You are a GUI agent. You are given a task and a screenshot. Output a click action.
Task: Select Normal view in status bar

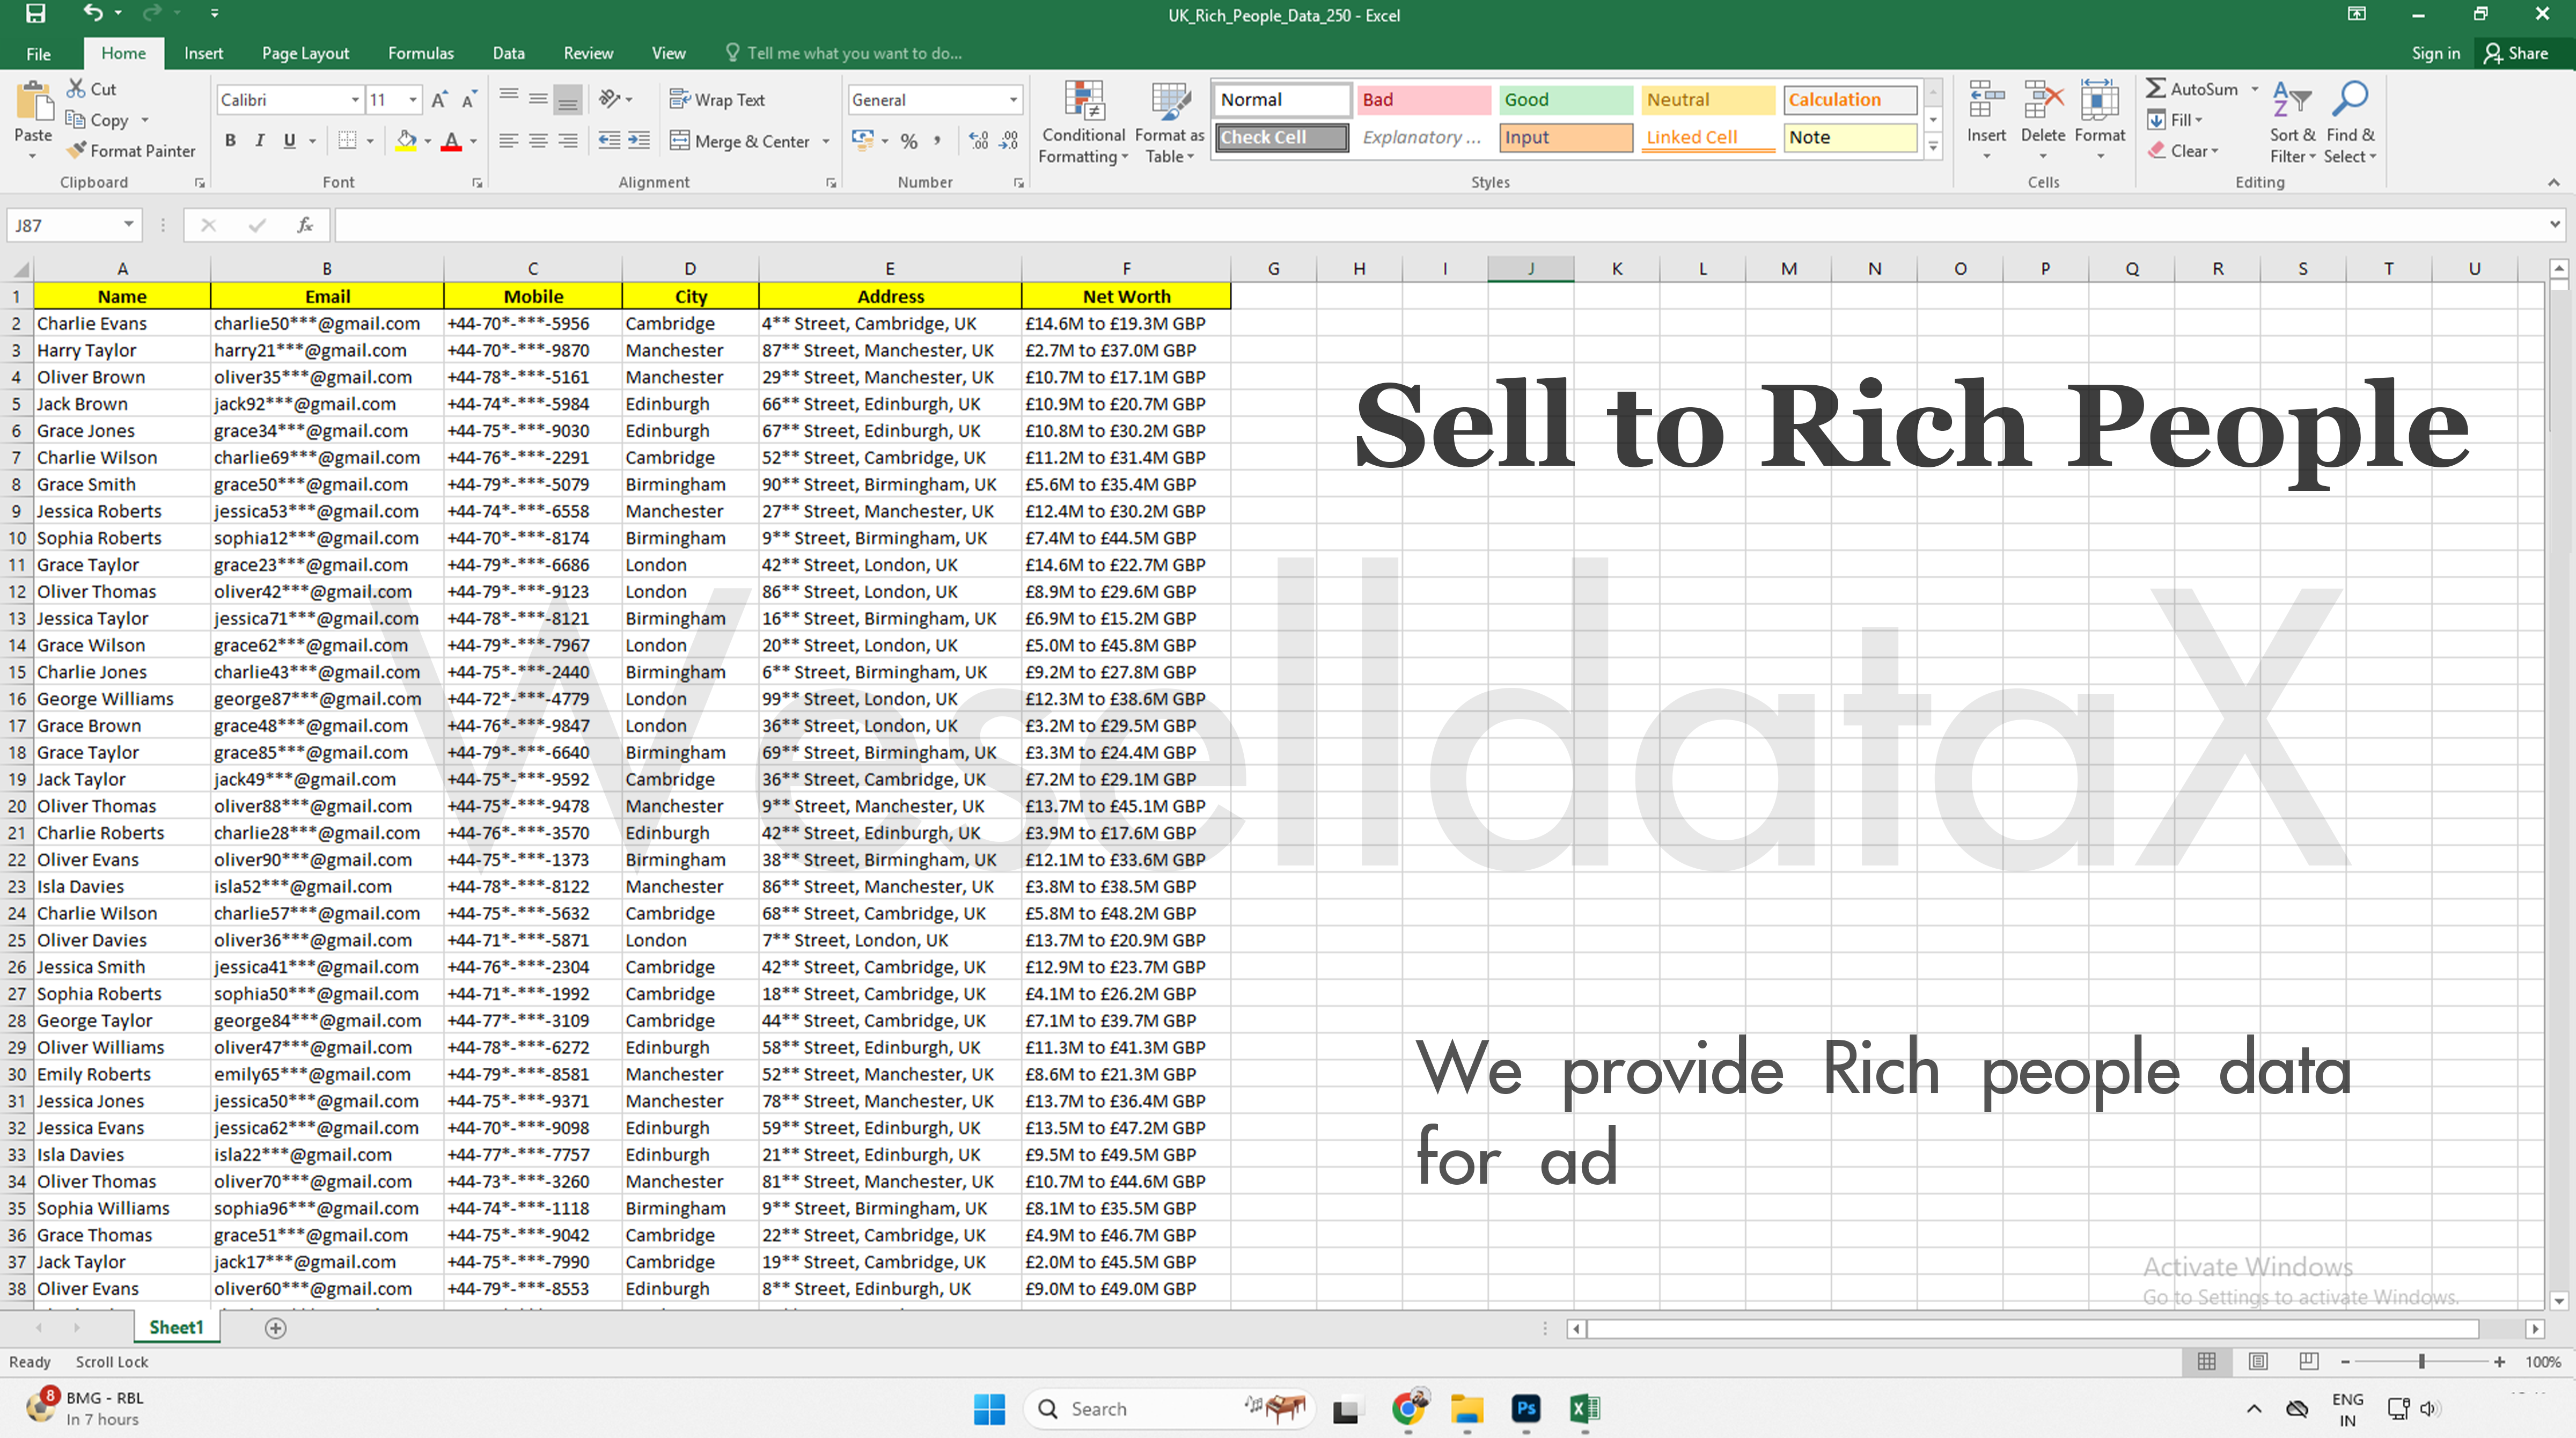tap(2206, 1361)
